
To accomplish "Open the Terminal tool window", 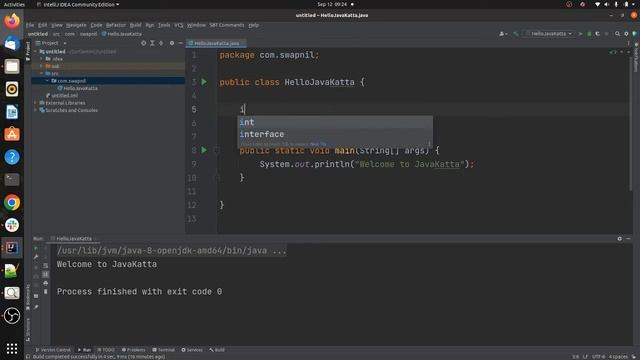I will (x=163, y=350).
